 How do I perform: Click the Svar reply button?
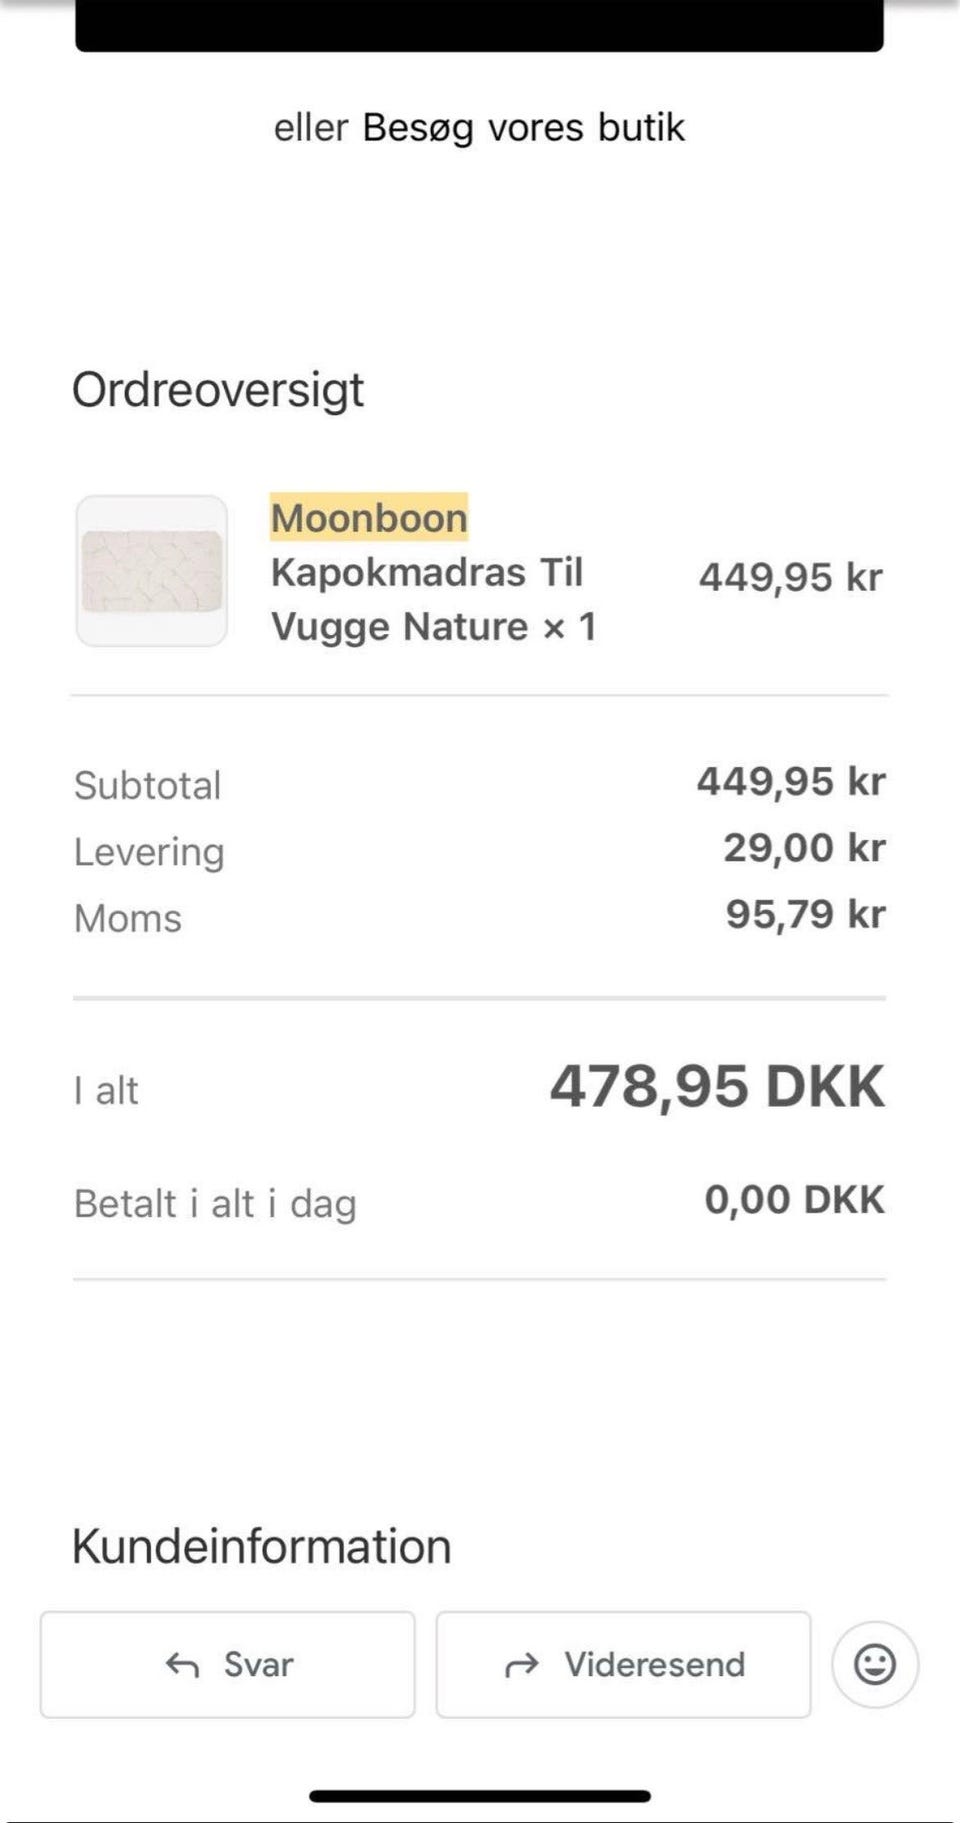228,1665
